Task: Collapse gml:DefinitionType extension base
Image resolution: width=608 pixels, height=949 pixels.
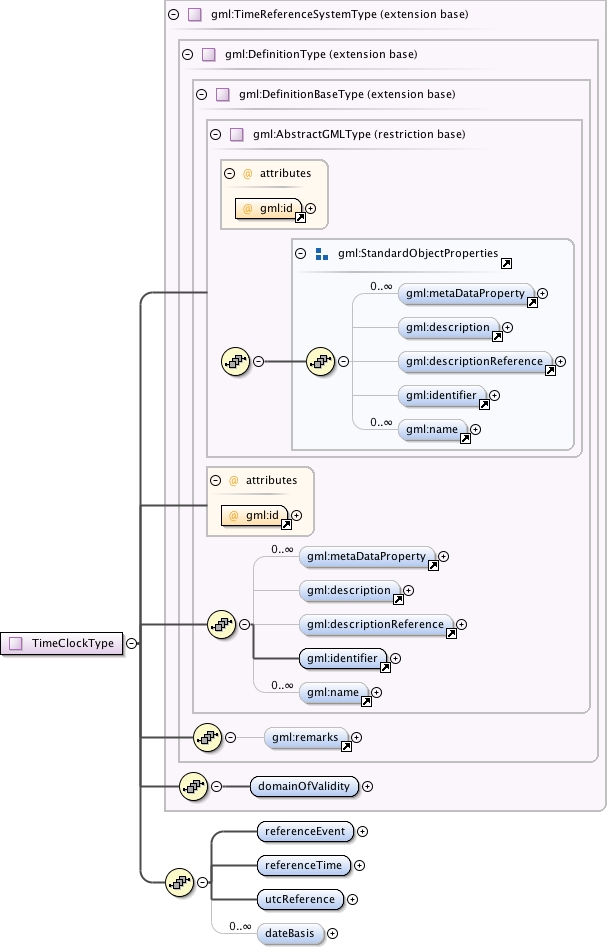Action: (188, 54)
